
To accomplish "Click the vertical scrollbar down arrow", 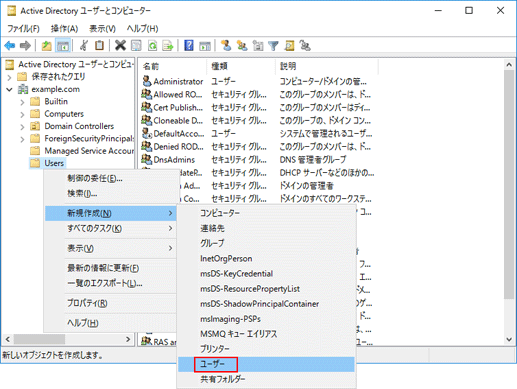I will (509, 339).
